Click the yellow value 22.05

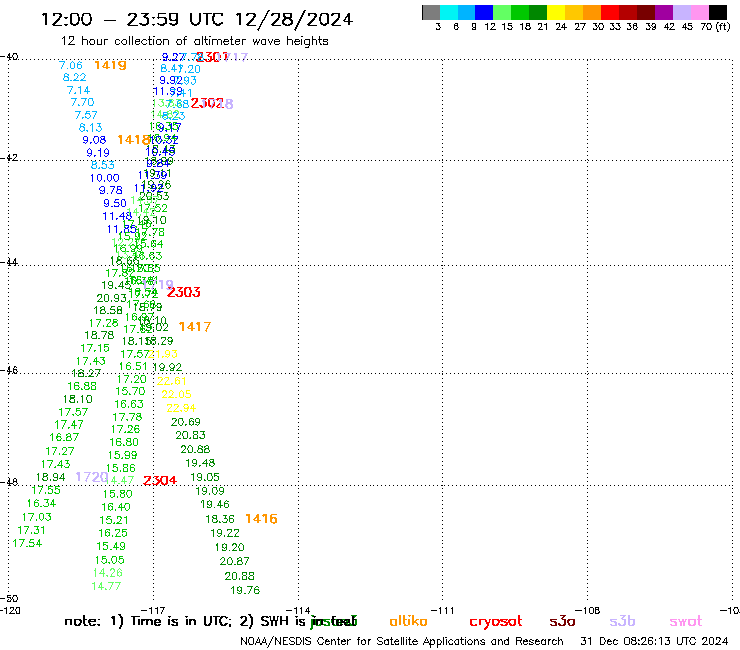[x=176, y=394]
